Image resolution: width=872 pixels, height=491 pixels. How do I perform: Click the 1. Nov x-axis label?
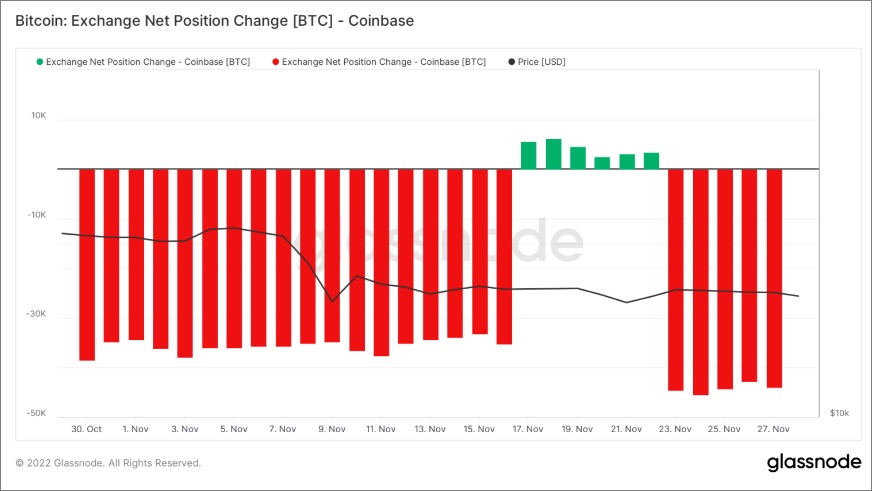[x=136, y=429]
